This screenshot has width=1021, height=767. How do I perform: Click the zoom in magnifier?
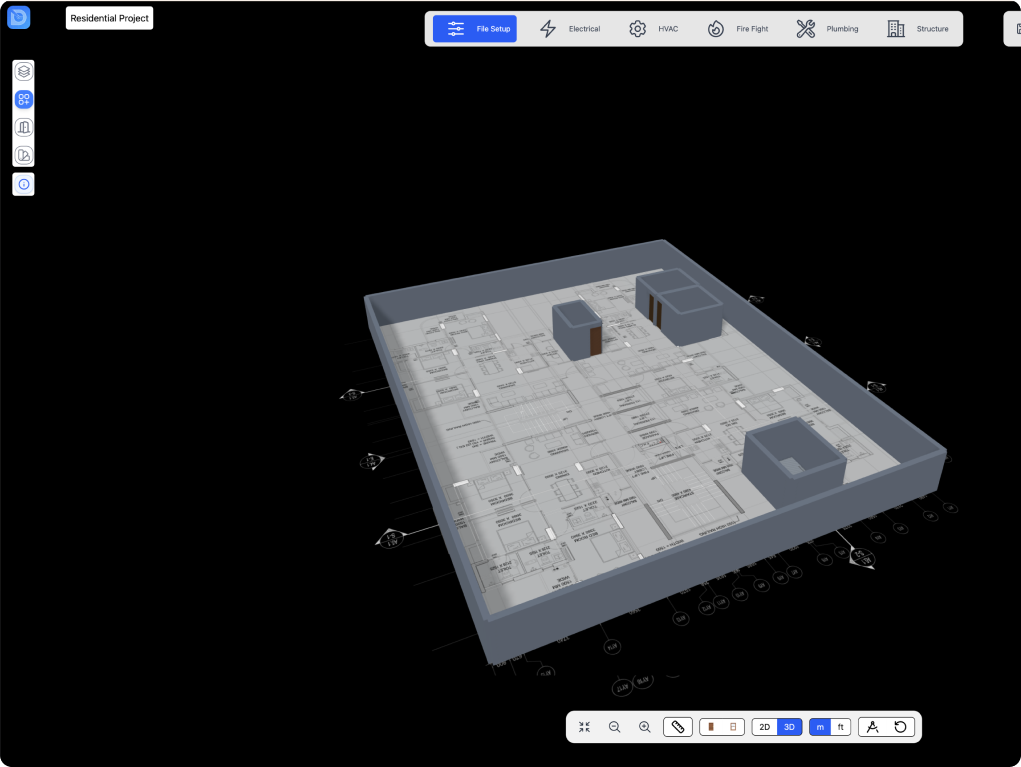(x=645, y=727)
